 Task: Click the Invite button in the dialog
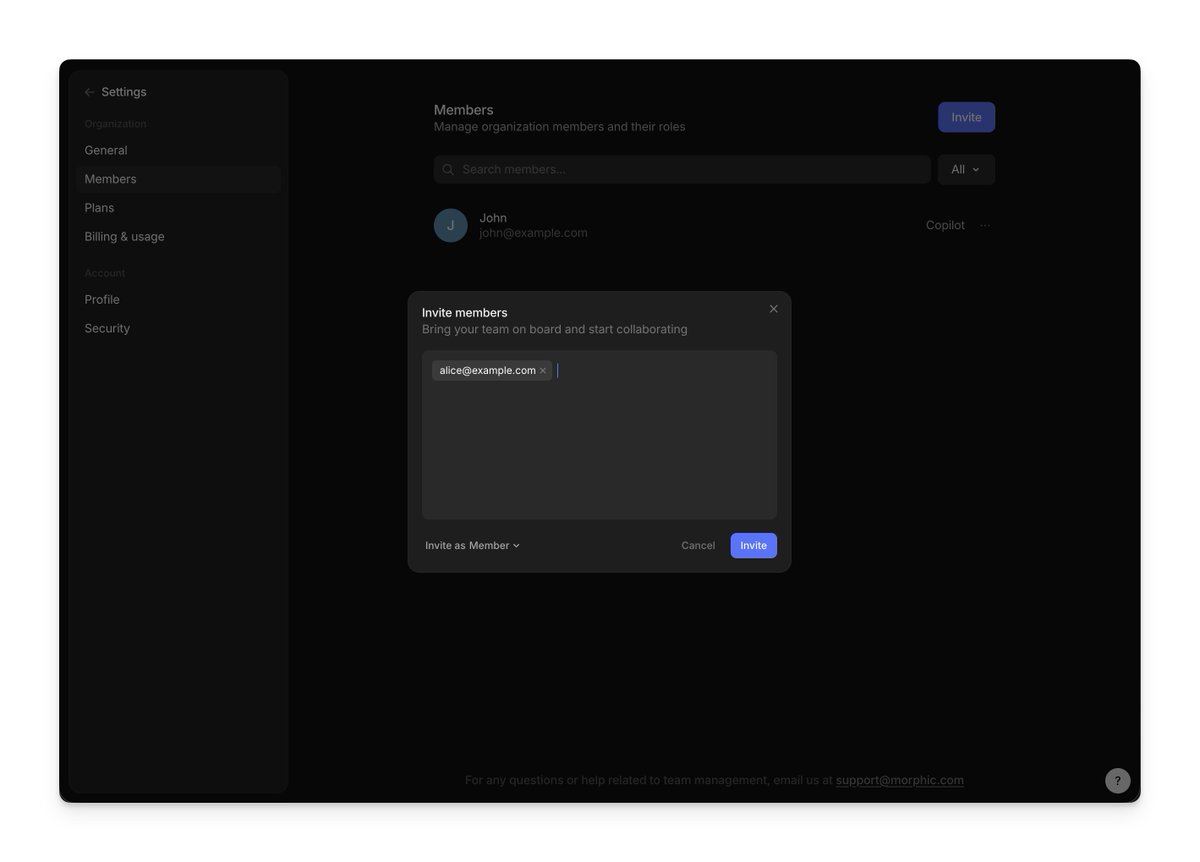753,545
